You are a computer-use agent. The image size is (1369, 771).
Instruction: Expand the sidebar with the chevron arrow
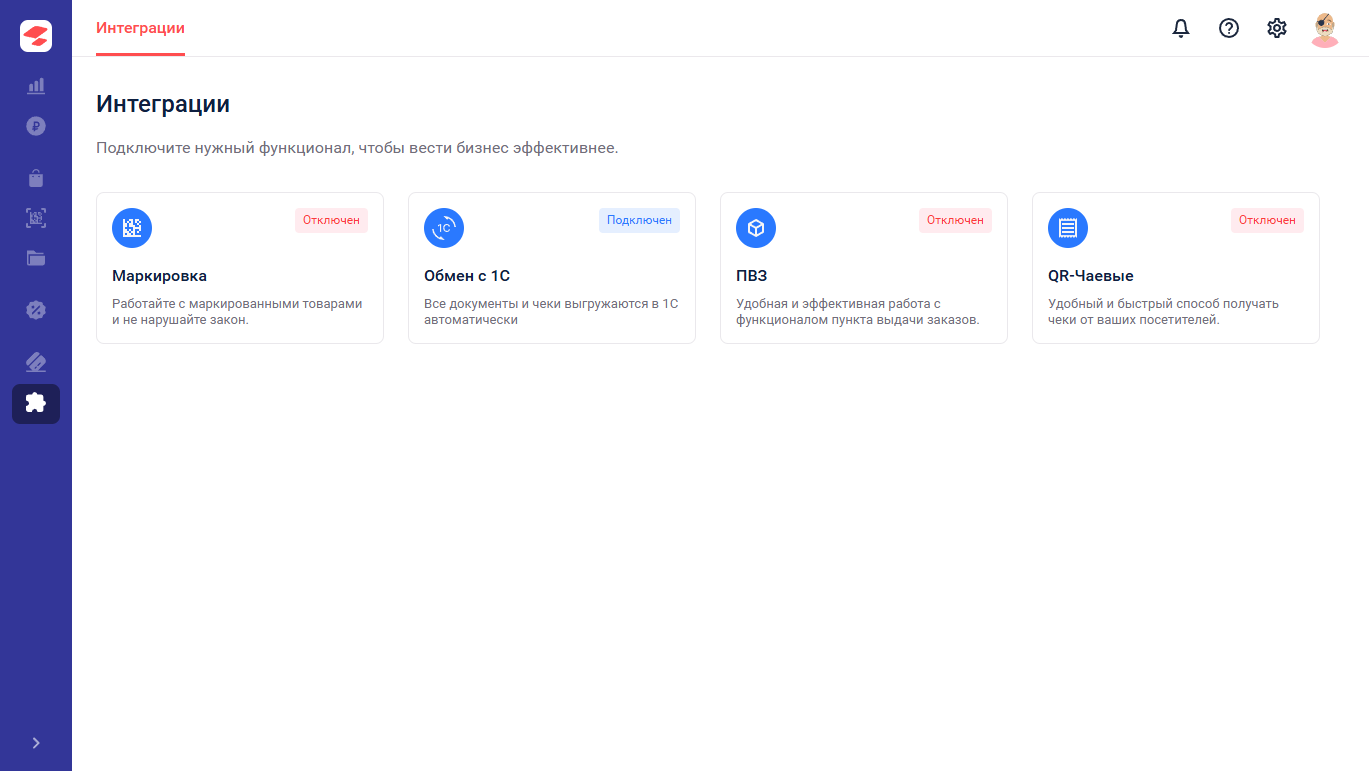coord(36,743)
